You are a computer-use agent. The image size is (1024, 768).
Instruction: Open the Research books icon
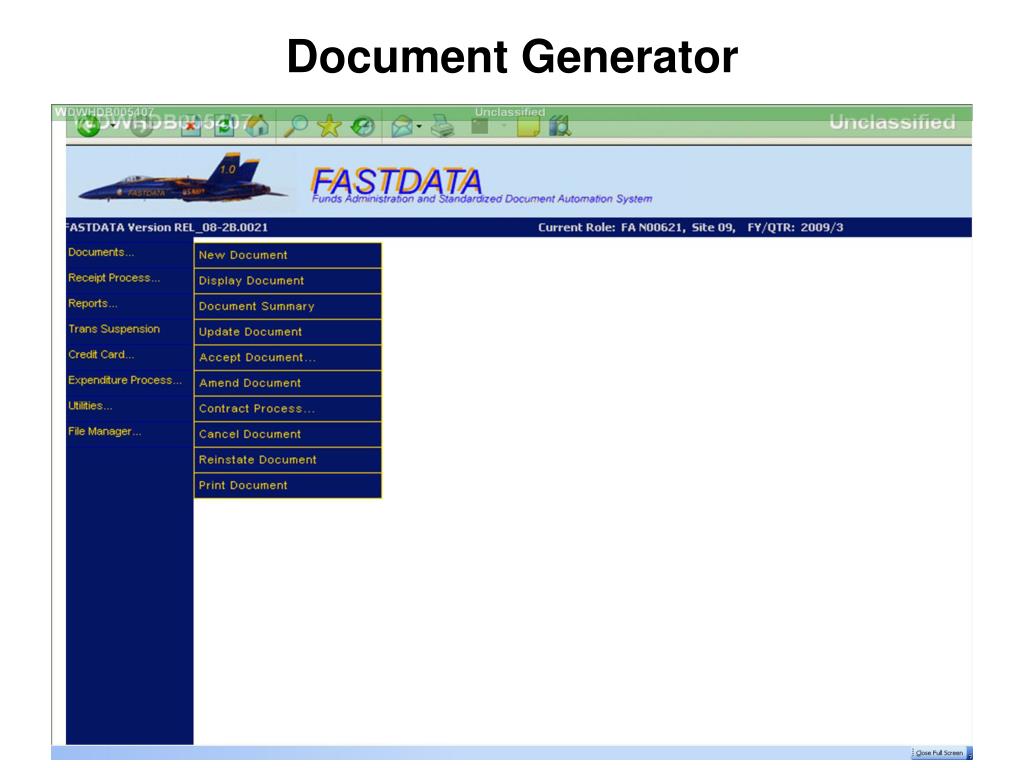560,126
